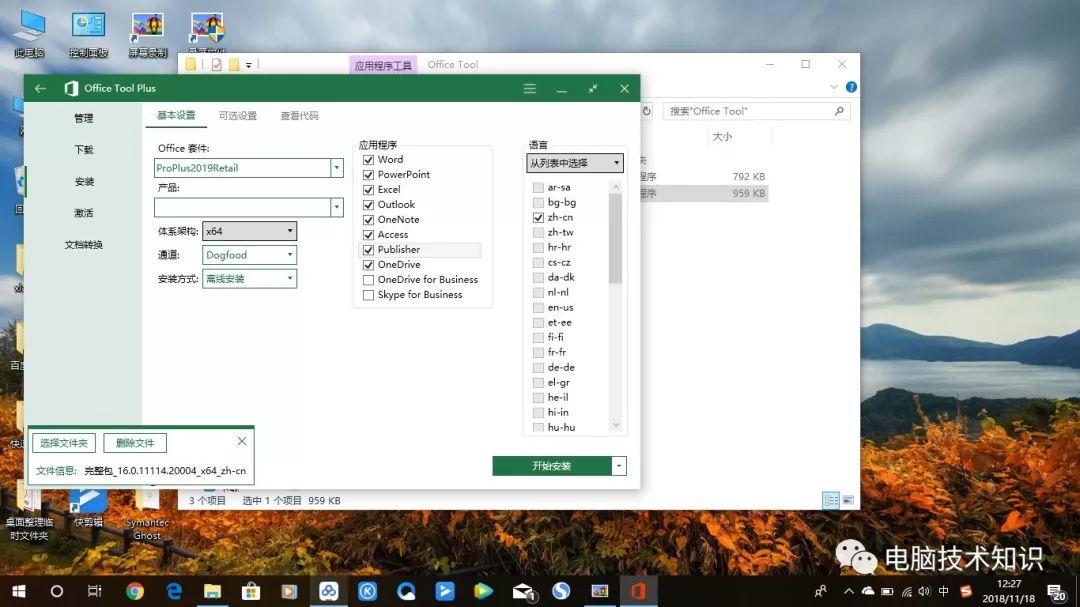This screenshot has height=607, width=1080.
Task: Check Skype for Business
Action: [x=368, y=295]
